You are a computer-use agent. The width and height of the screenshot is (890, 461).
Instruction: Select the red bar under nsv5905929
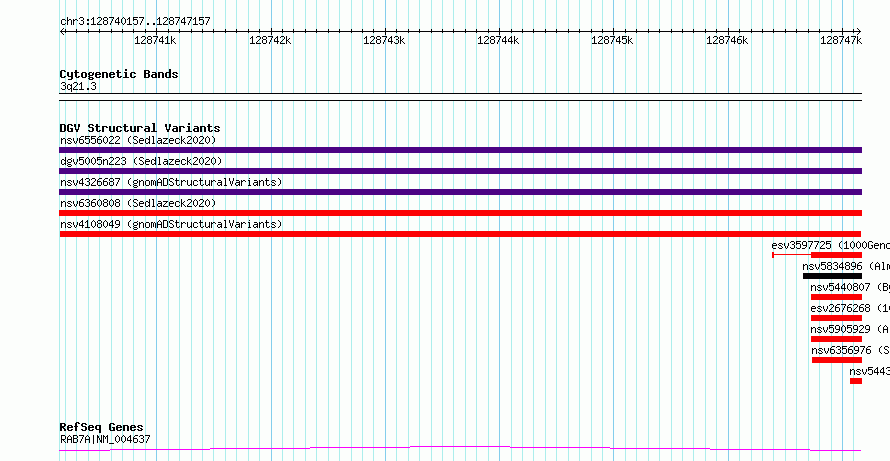tap(836, 339)
